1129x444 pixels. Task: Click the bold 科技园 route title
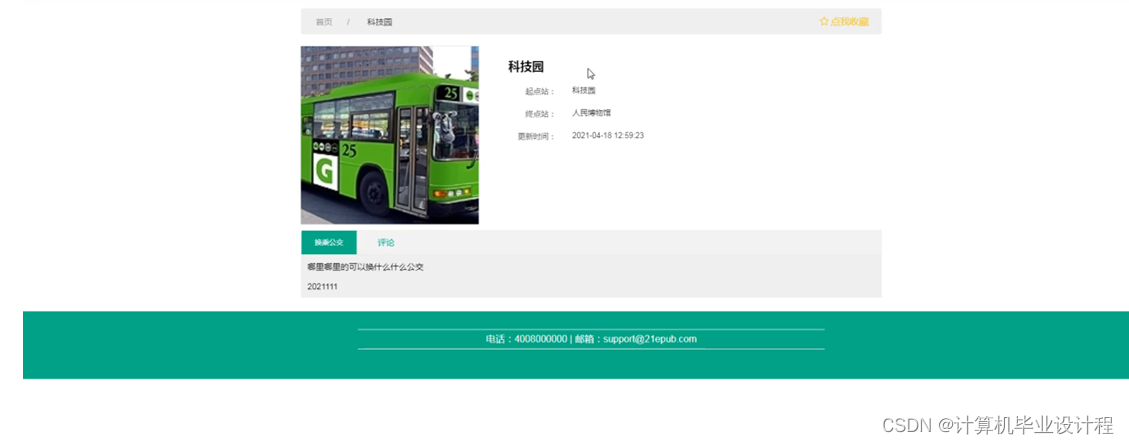[x=526, y=67]
